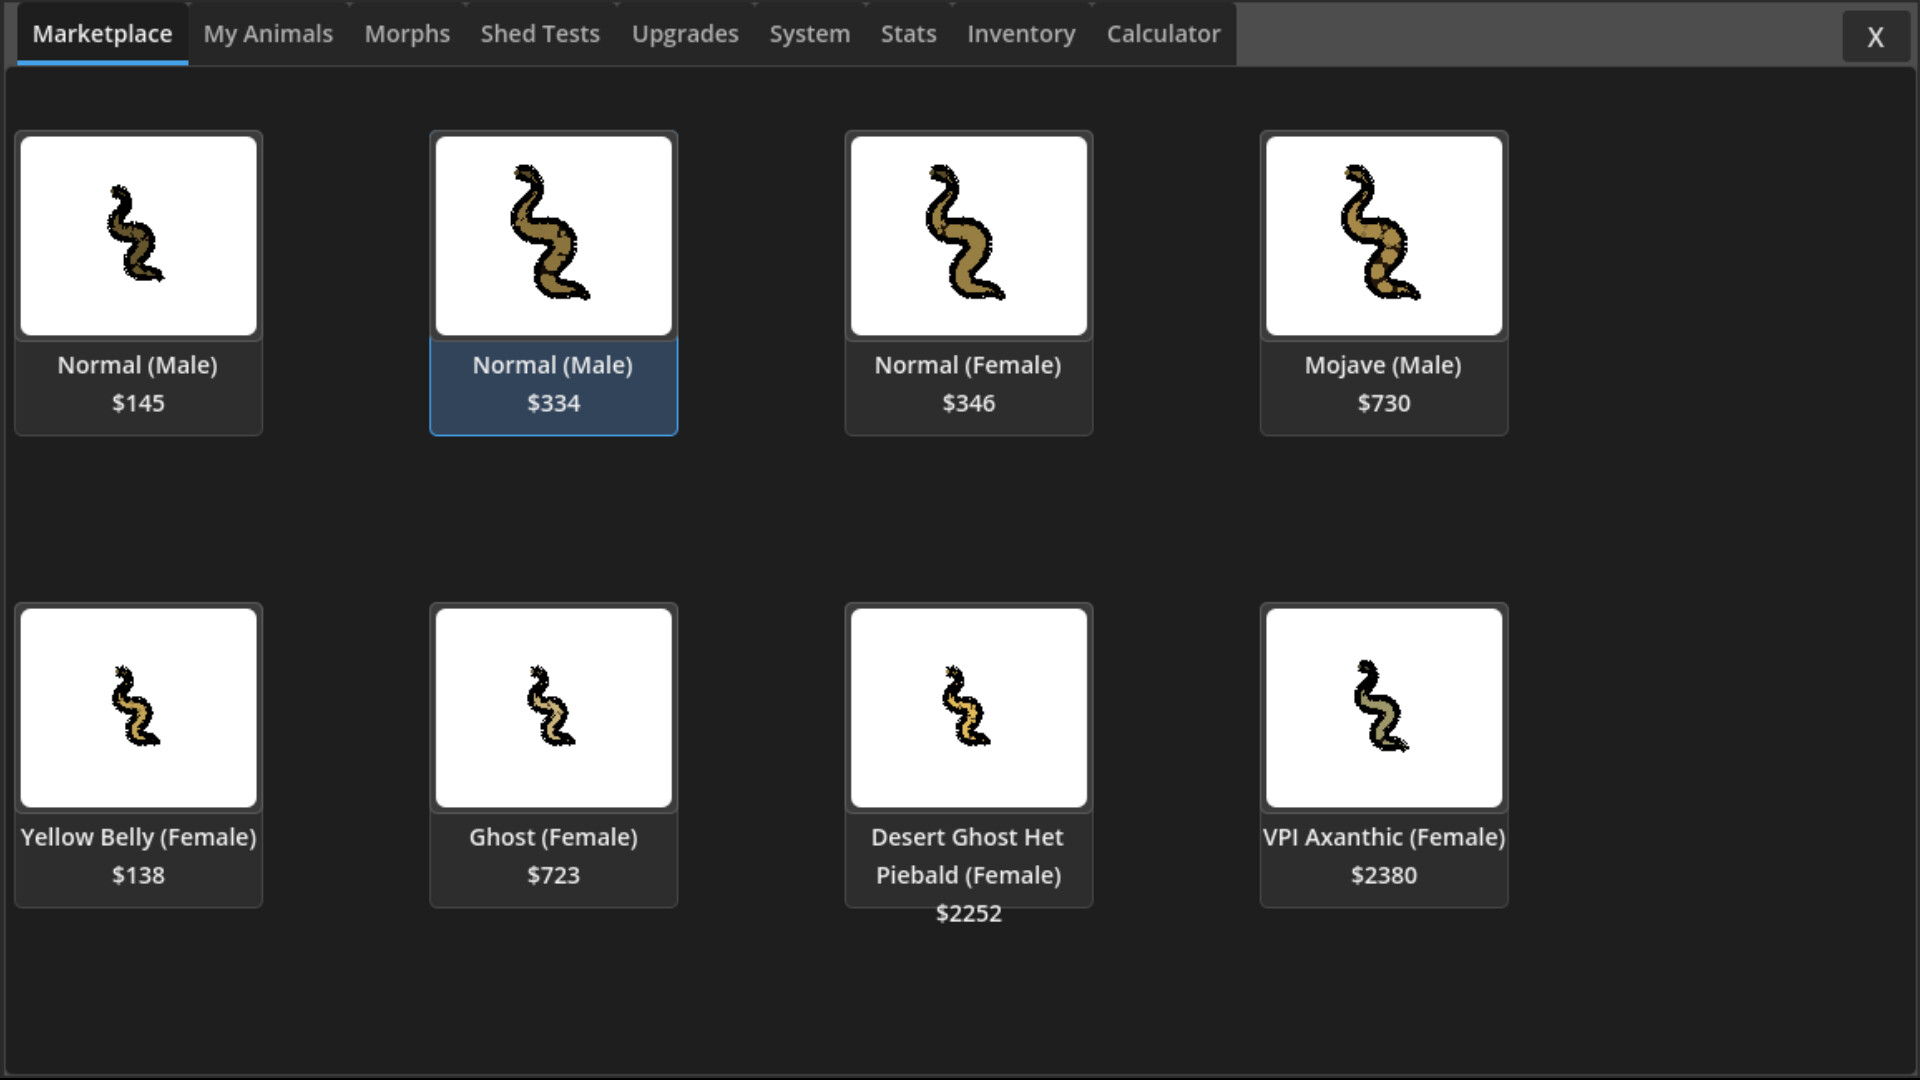Pick the Desert Ghost Het Piebald snake image
The width and height of the screenshot is (1920, 1080).
(x=968, y=708)
